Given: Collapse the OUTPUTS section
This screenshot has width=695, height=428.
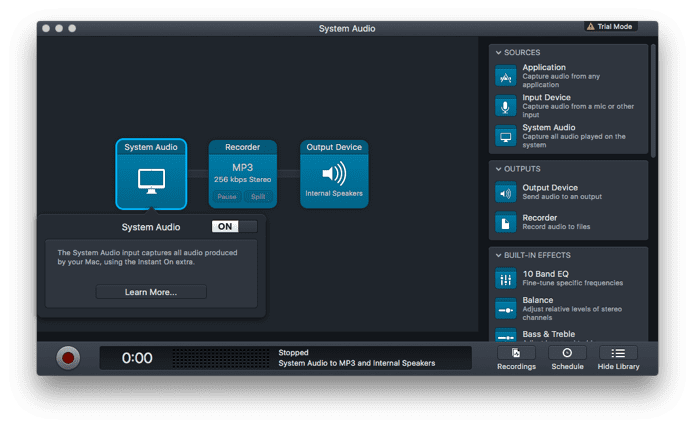Looking at the screenshot, I should coord(499,169).
